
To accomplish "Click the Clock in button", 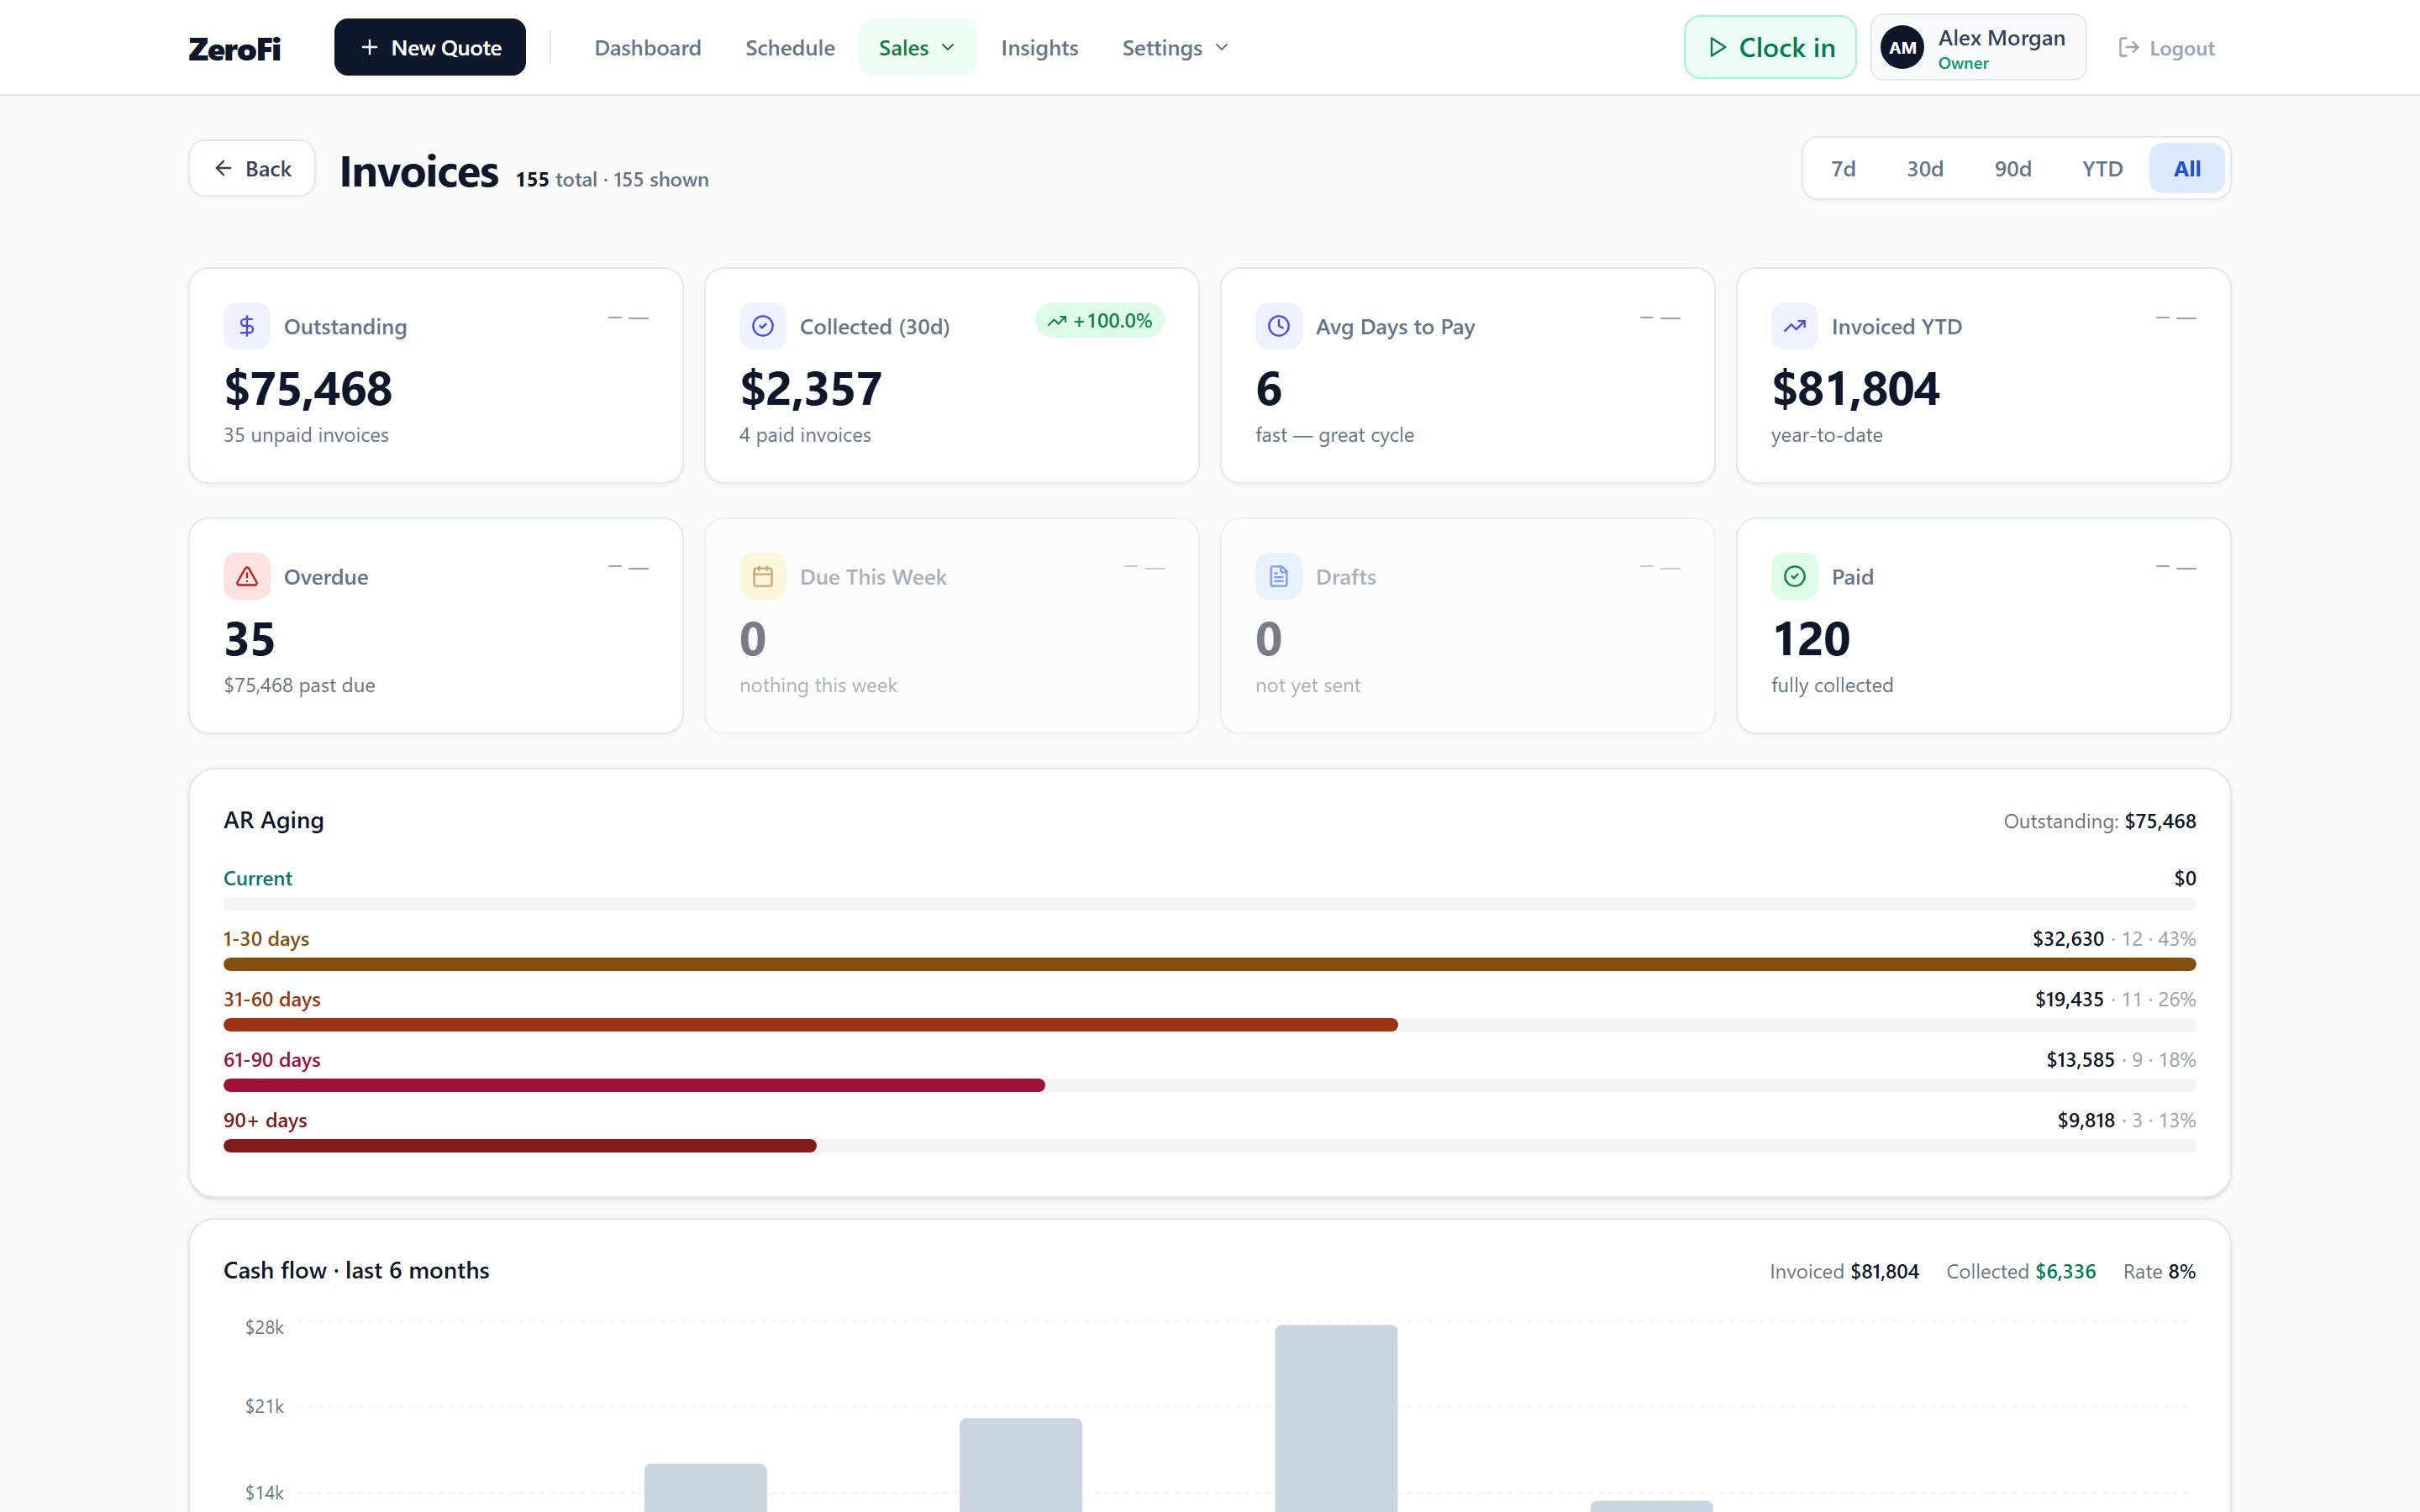I will tap(1769, 47).
